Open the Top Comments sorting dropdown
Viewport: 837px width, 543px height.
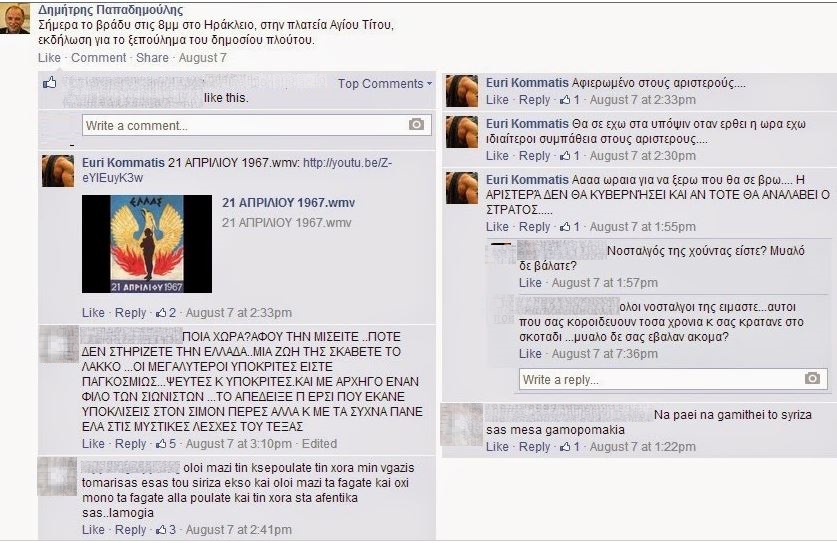point(384,83)
